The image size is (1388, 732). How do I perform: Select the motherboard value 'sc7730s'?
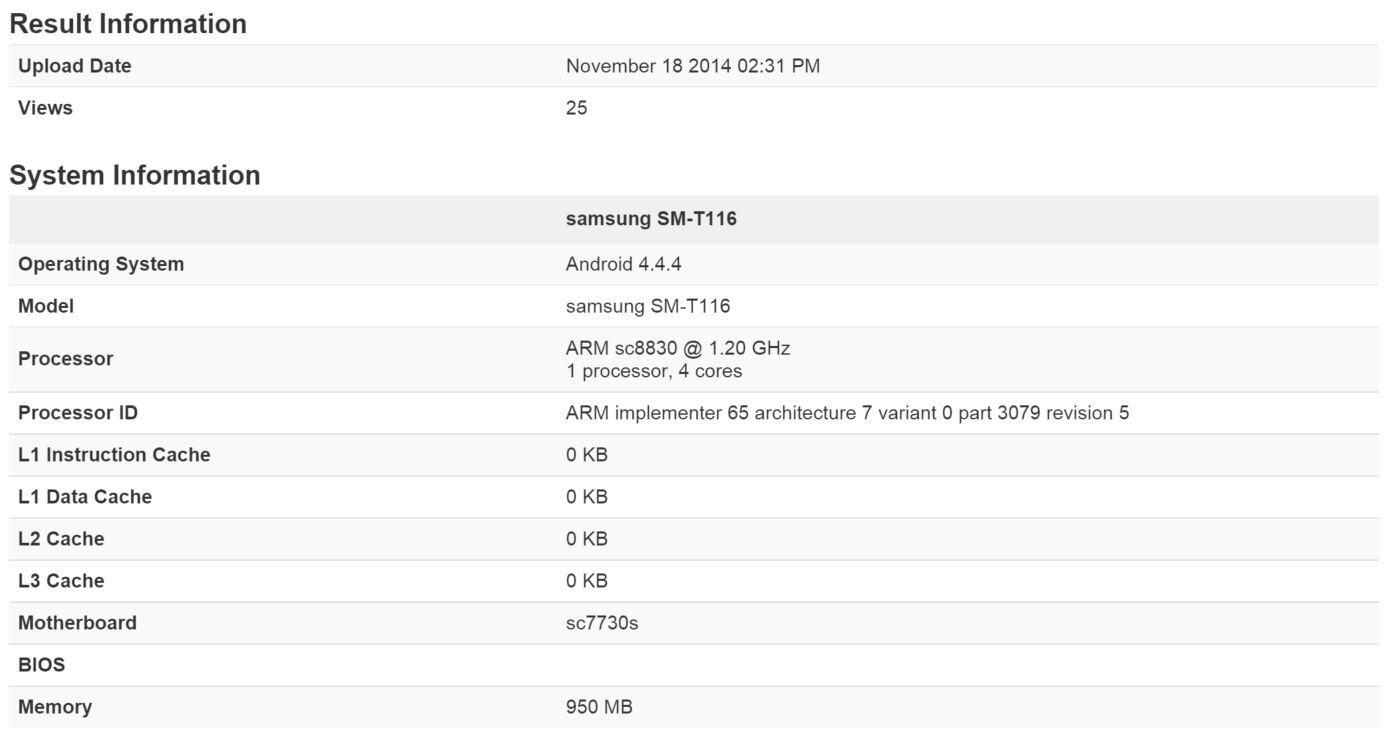coord(602,623)
